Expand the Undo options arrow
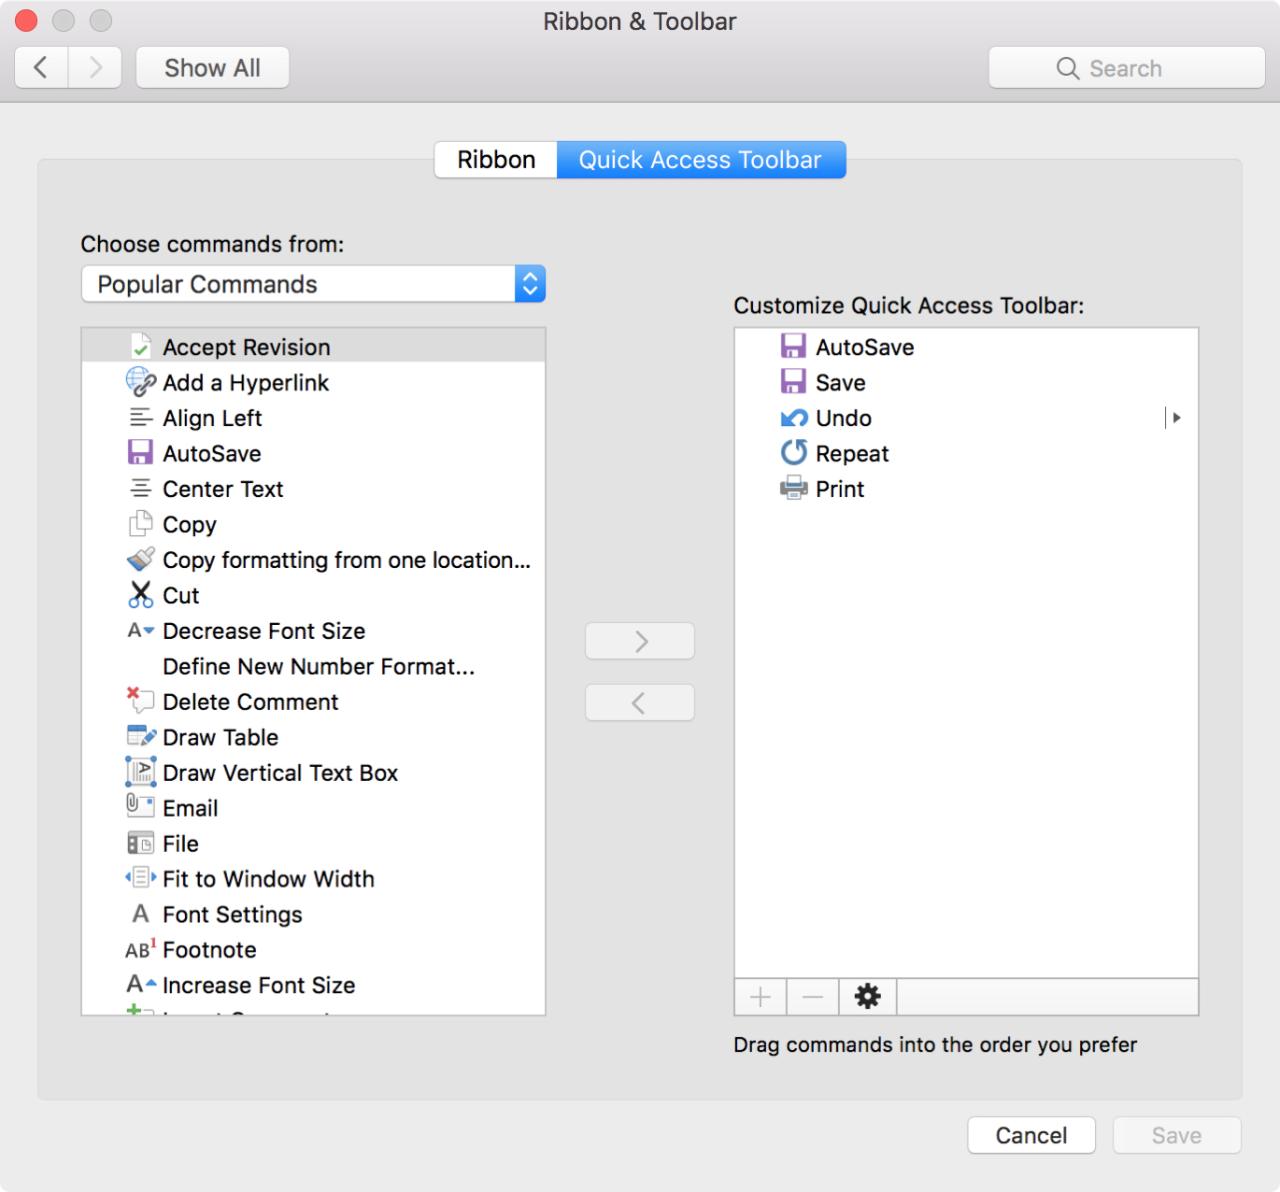This screenshot has height=1192, width=1280. click(x=1175, y=418)
